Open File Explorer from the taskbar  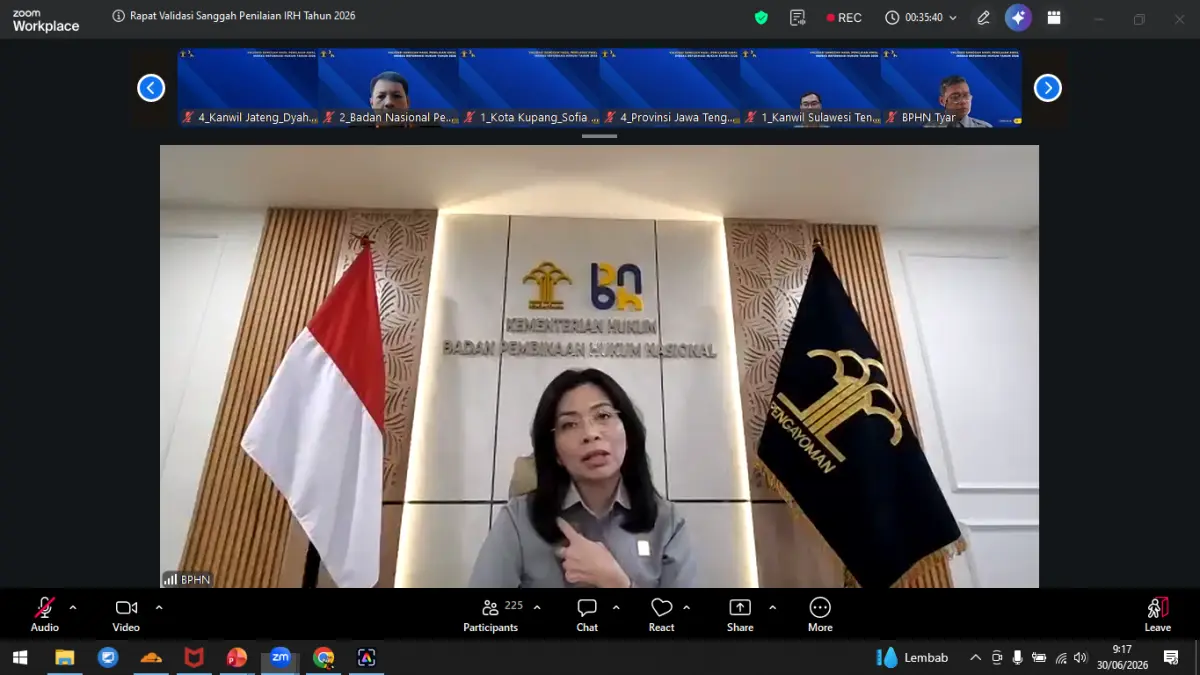click(64, 657)
